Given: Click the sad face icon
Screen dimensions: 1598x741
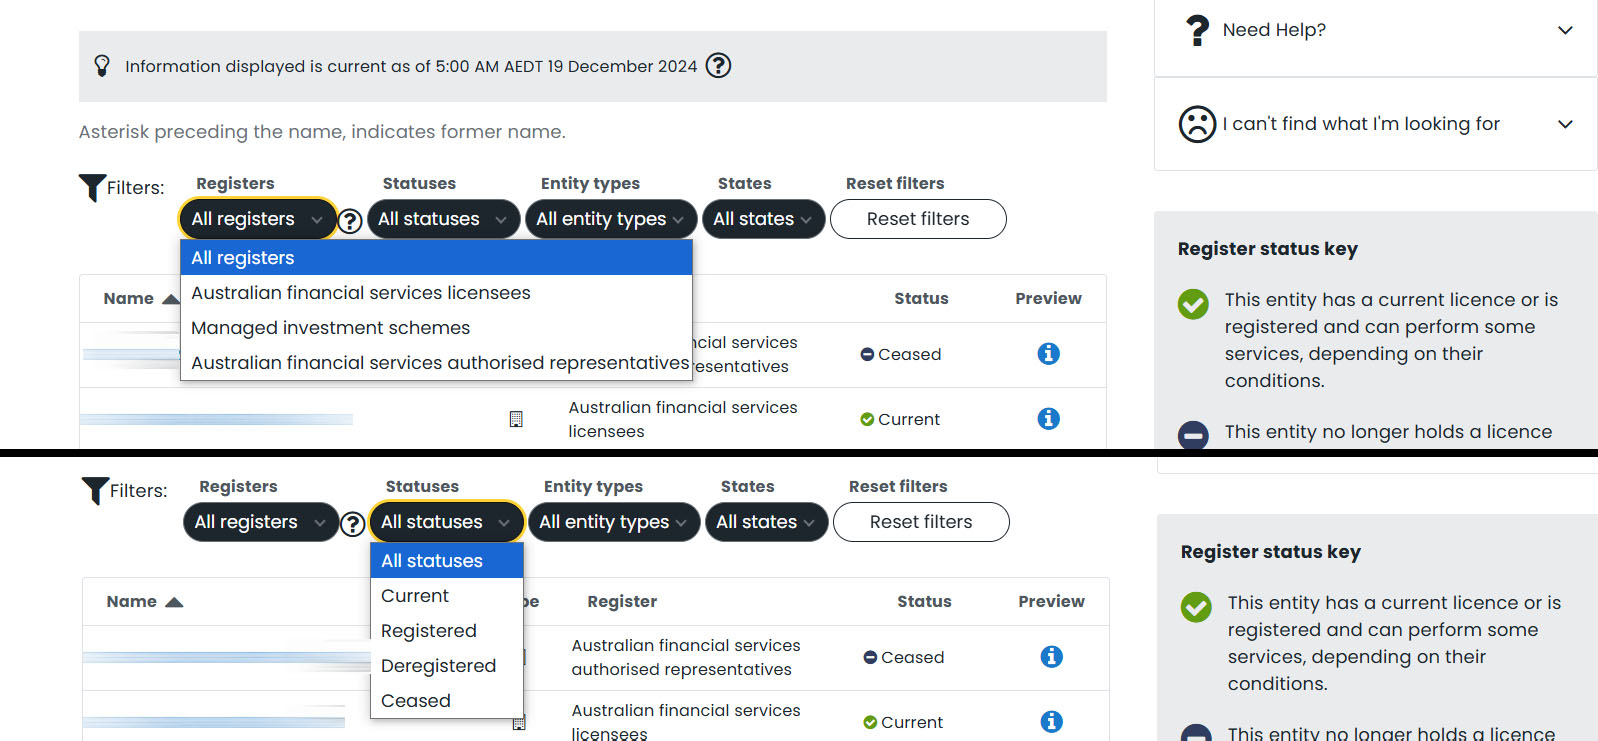Looking at the screenshot, I should 1197,124.
